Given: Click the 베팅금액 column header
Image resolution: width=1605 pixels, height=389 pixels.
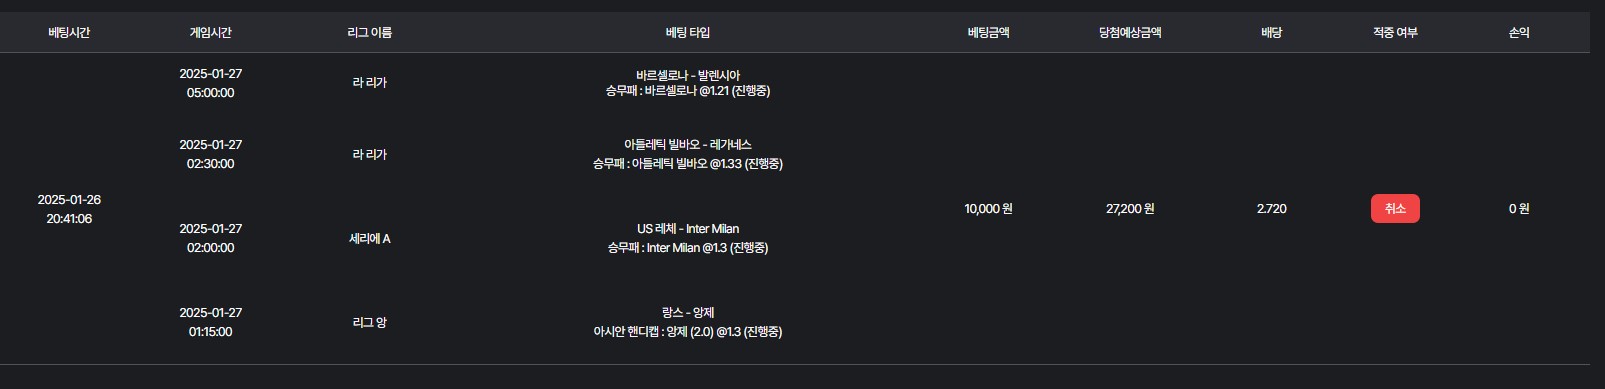Looking at the screenshot, I should [988, 32].
